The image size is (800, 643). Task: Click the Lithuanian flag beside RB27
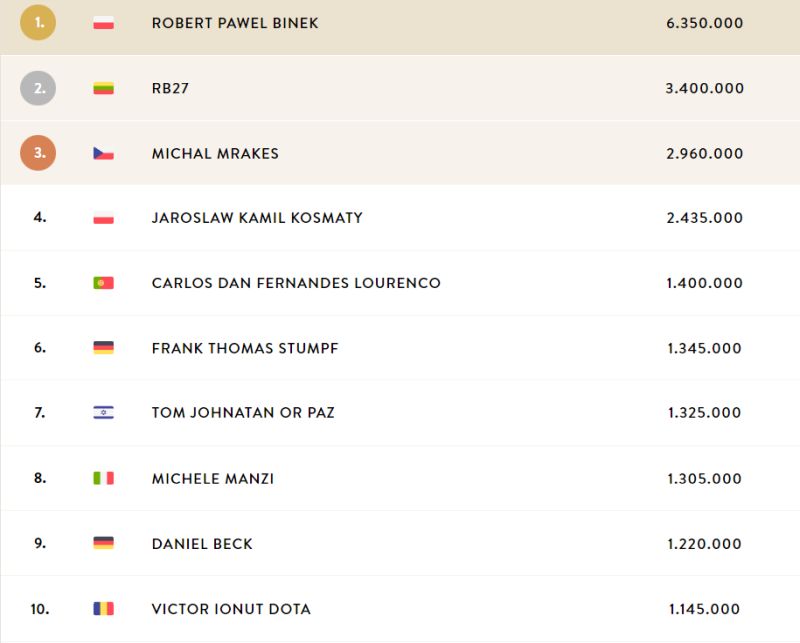pyautogui.click(x=104, y=88)
